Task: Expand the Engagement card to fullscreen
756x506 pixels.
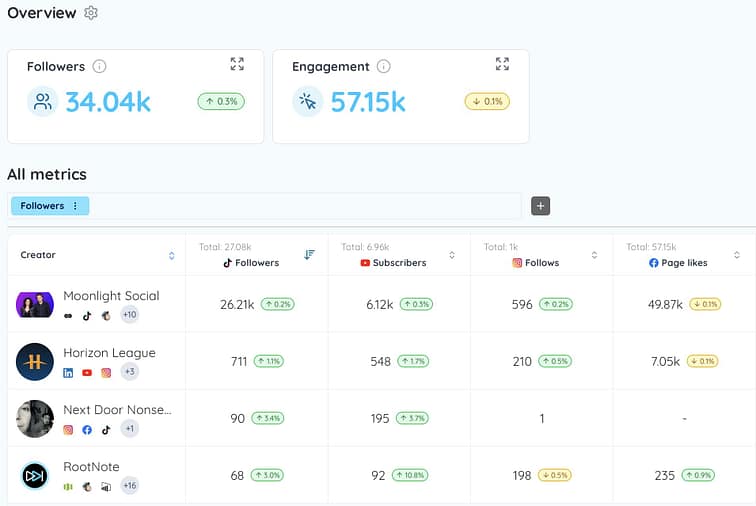Action: tap(502, 64)
